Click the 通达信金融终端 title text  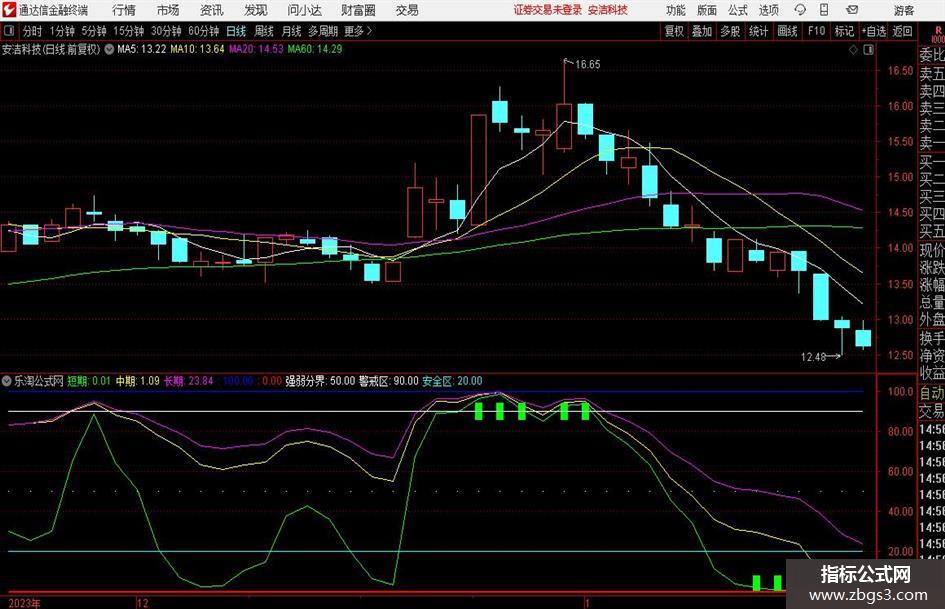[x=53, y=10]
